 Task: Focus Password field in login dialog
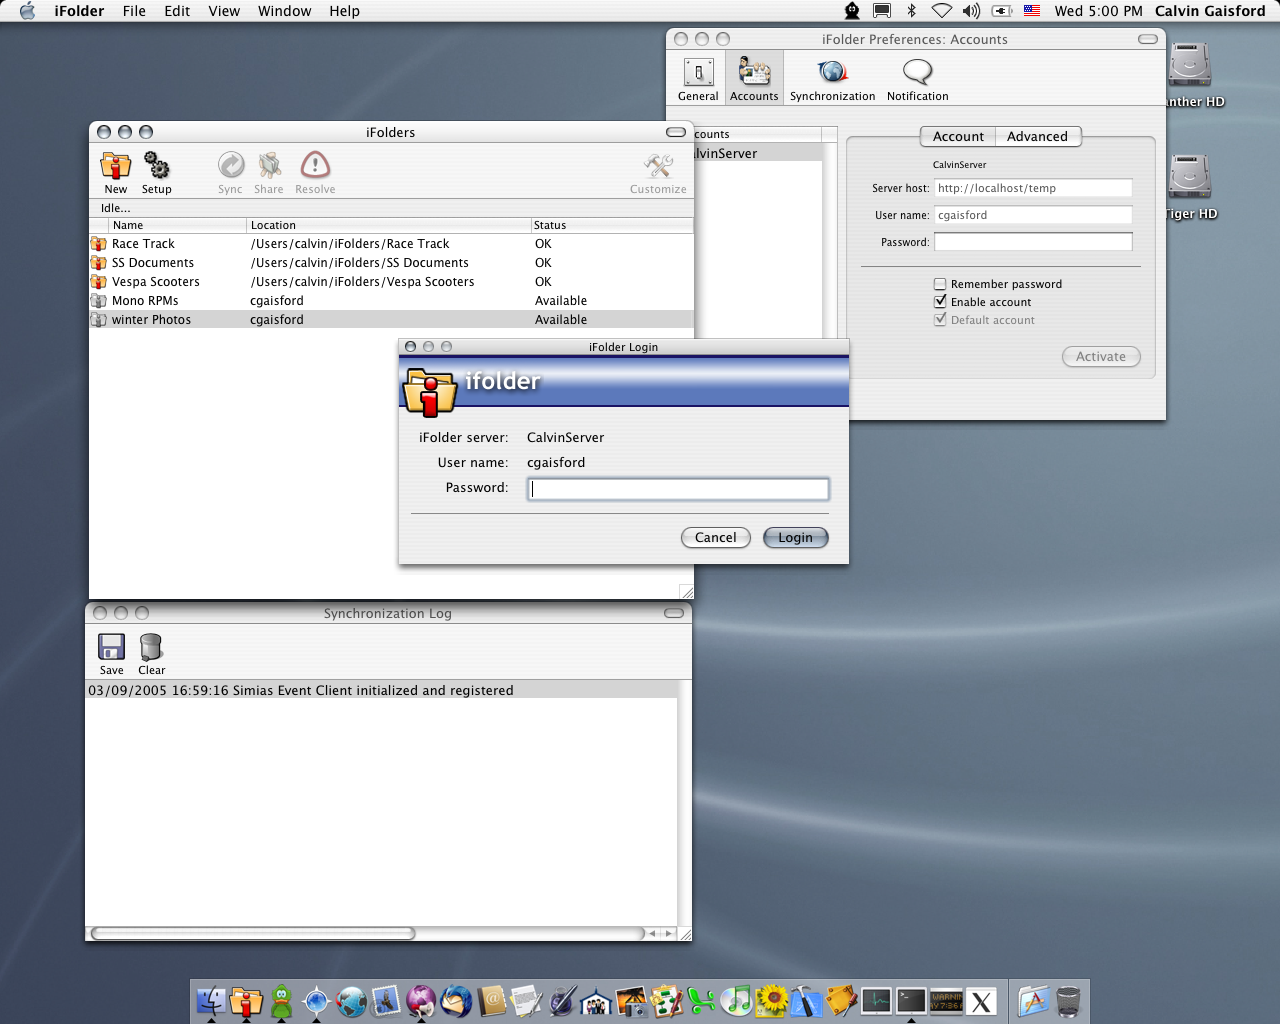click(678, 489)
